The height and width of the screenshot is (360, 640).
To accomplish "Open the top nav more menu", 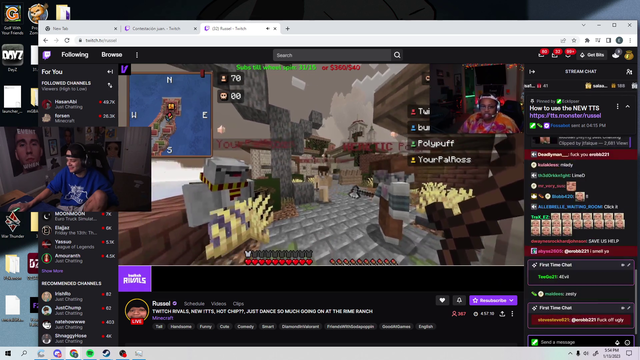I will point(137,55).
